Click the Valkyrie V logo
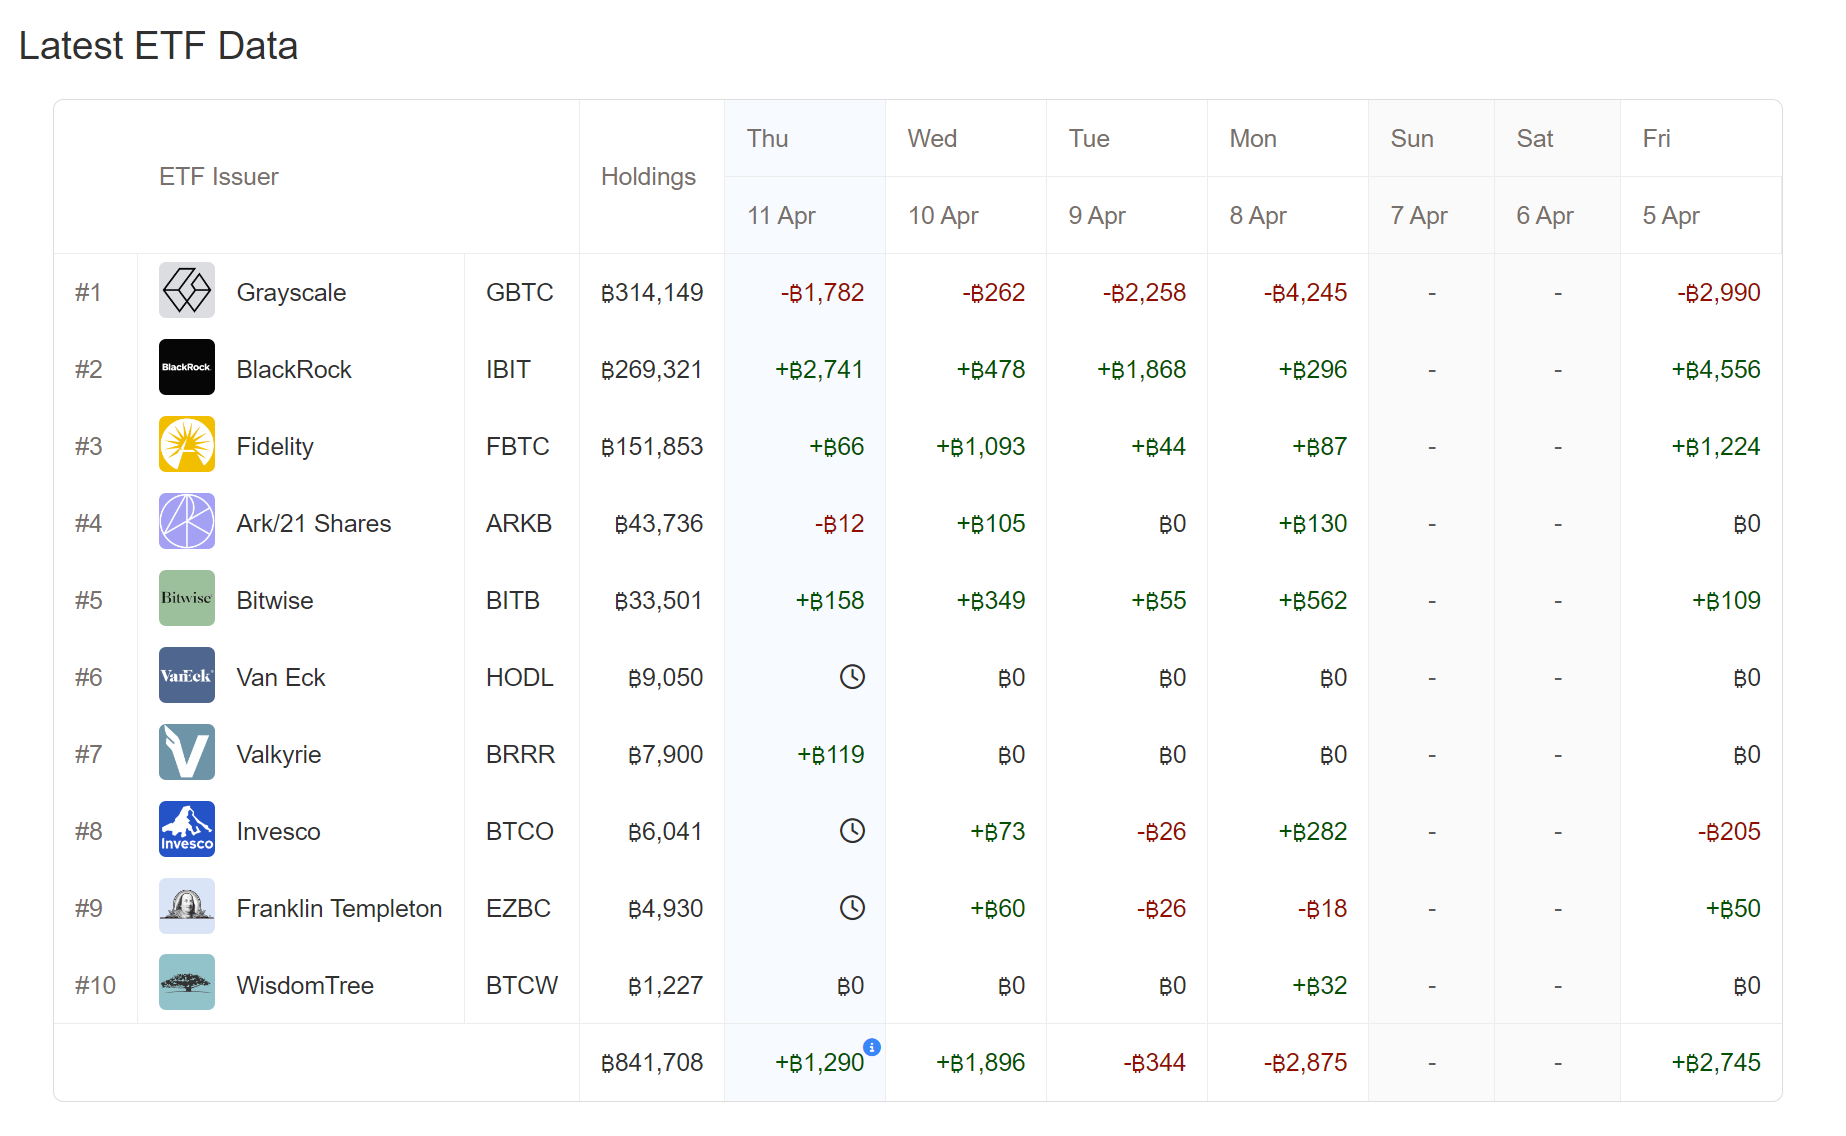1846x1136 pixels. click(187, 753)
